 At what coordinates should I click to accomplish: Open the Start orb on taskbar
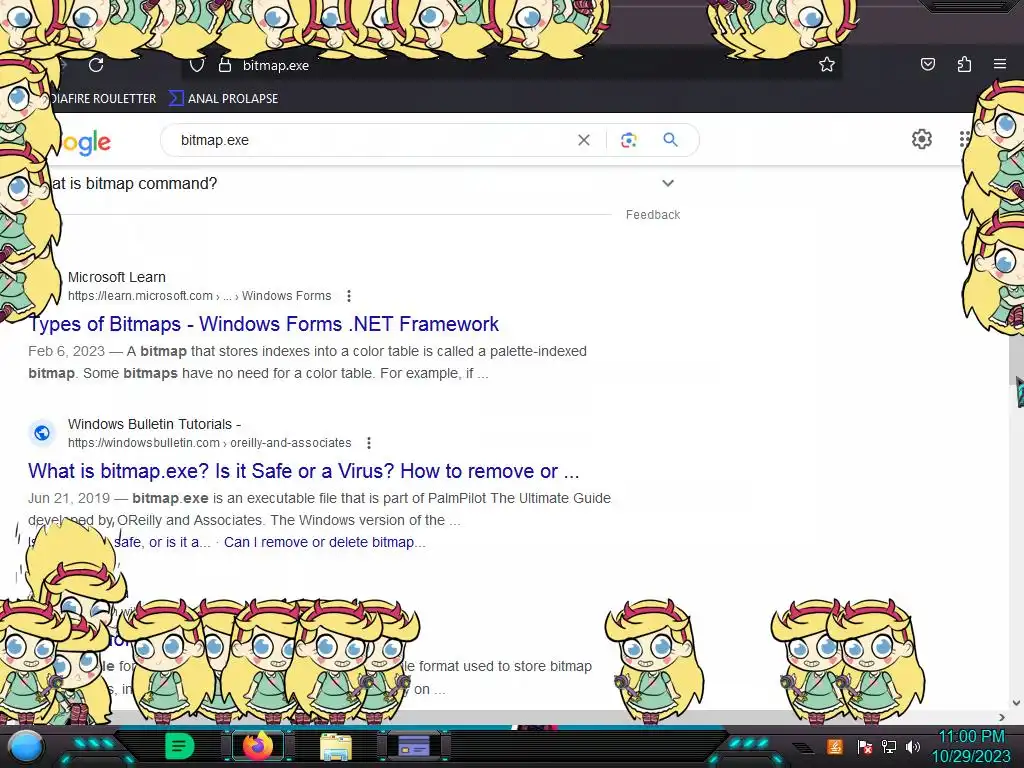(x=26, y=746)
